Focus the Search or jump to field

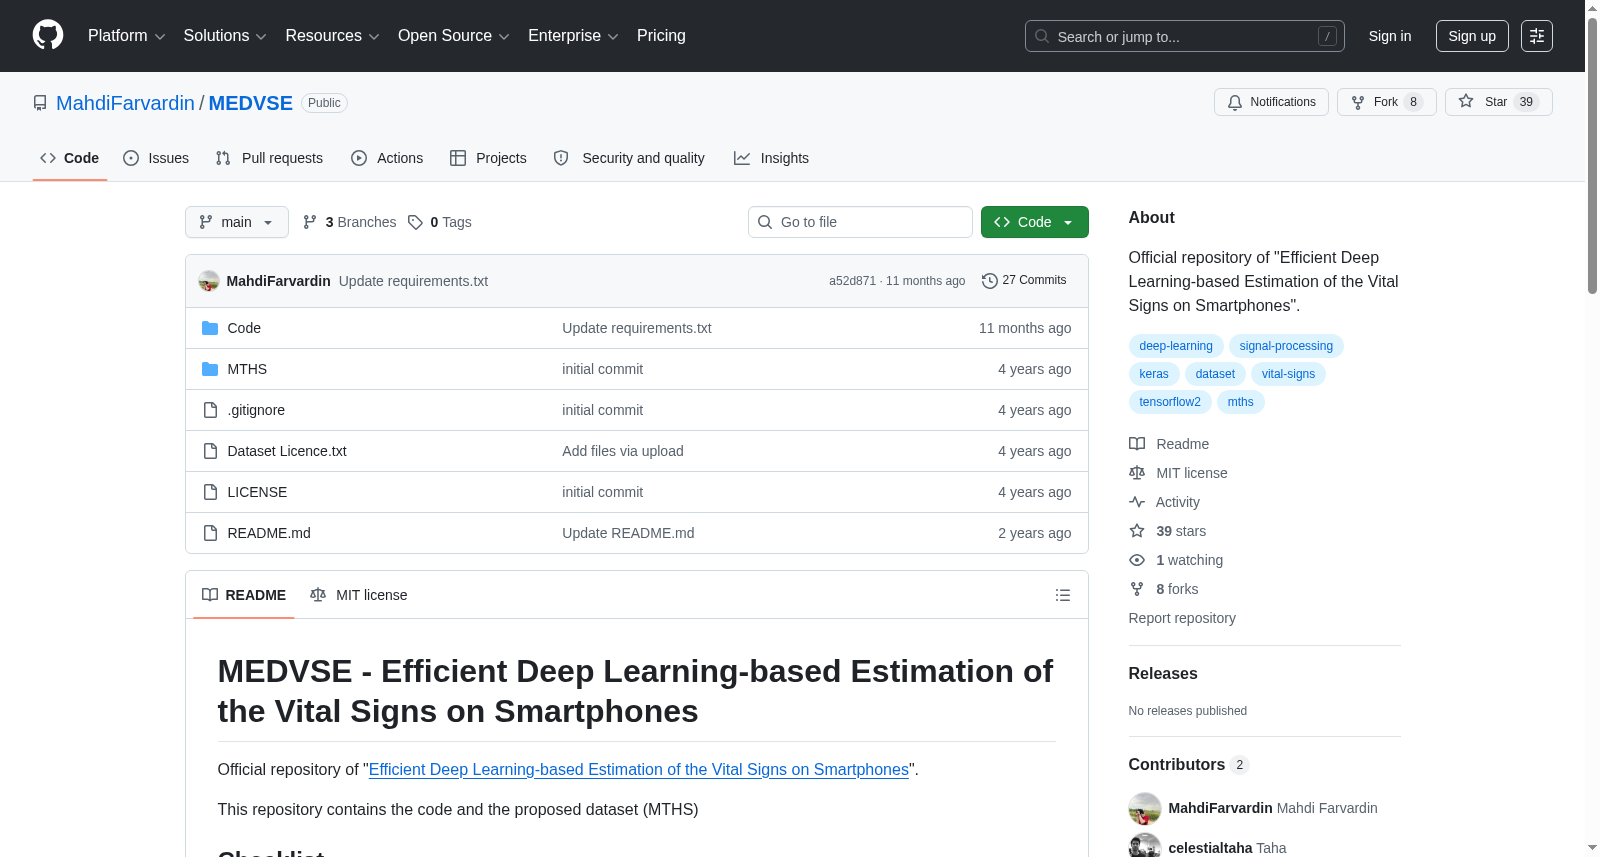[1184, 36]
